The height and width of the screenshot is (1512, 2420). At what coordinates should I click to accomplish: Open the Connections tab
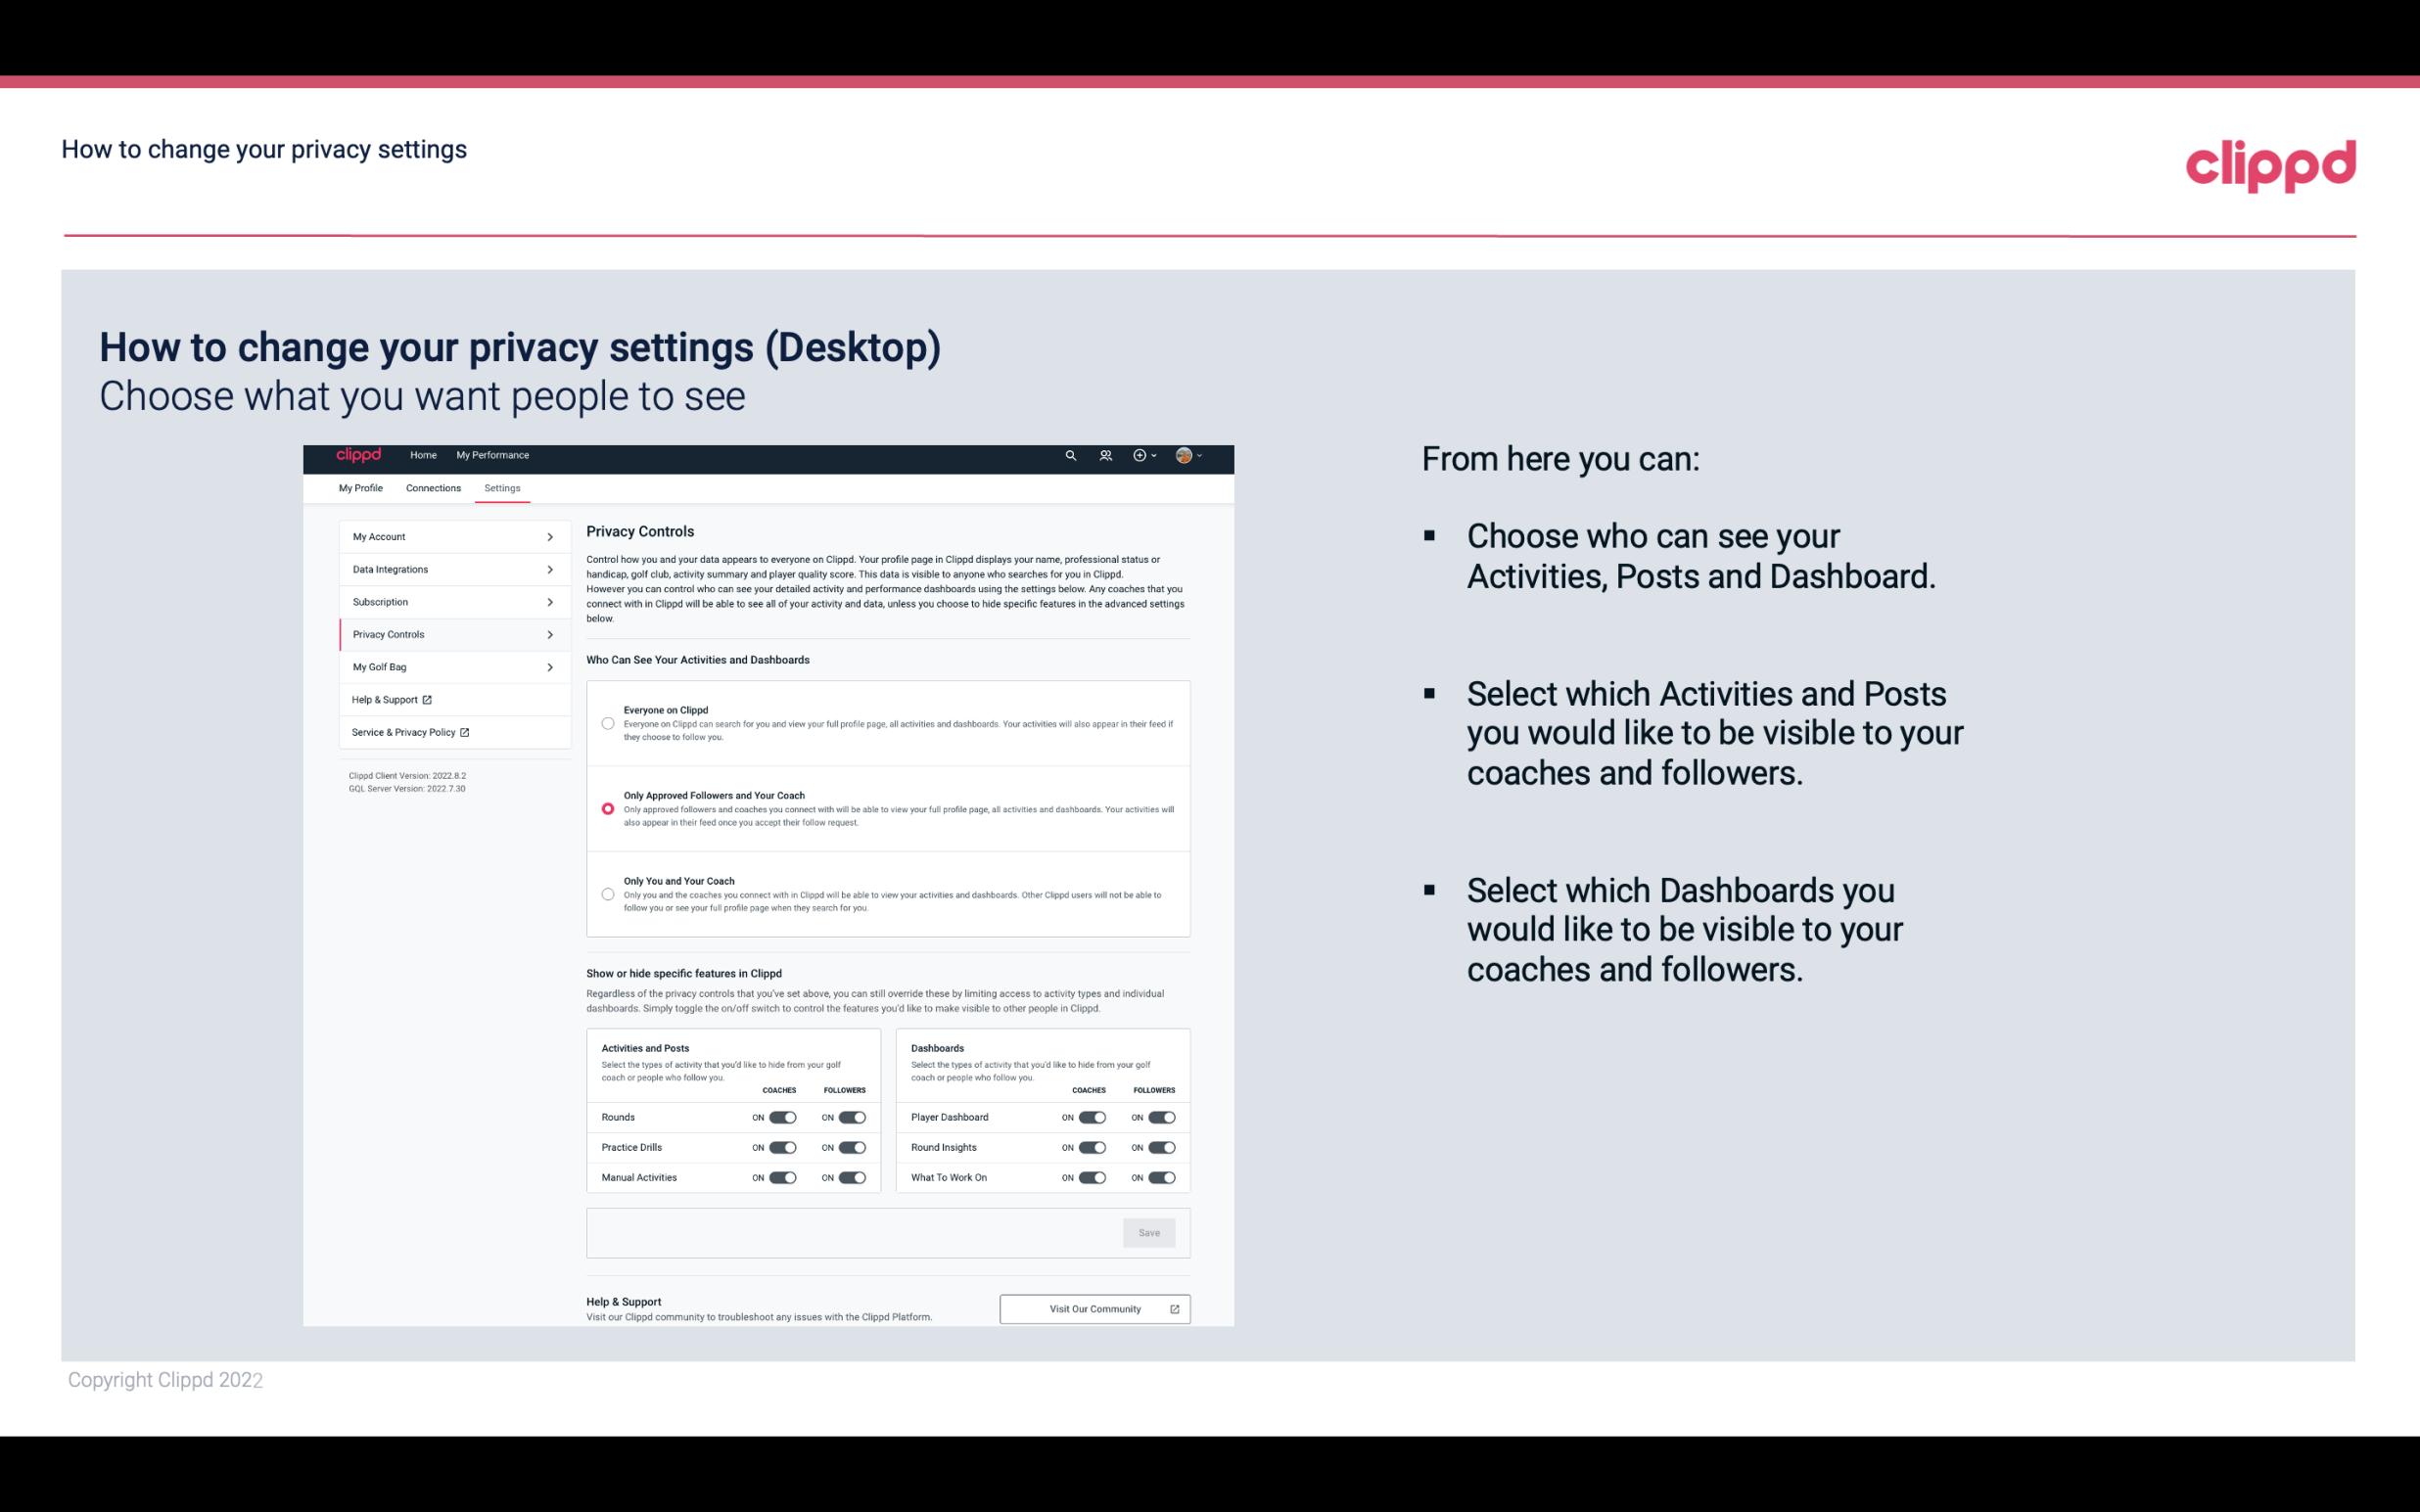[x=432, y=487]
